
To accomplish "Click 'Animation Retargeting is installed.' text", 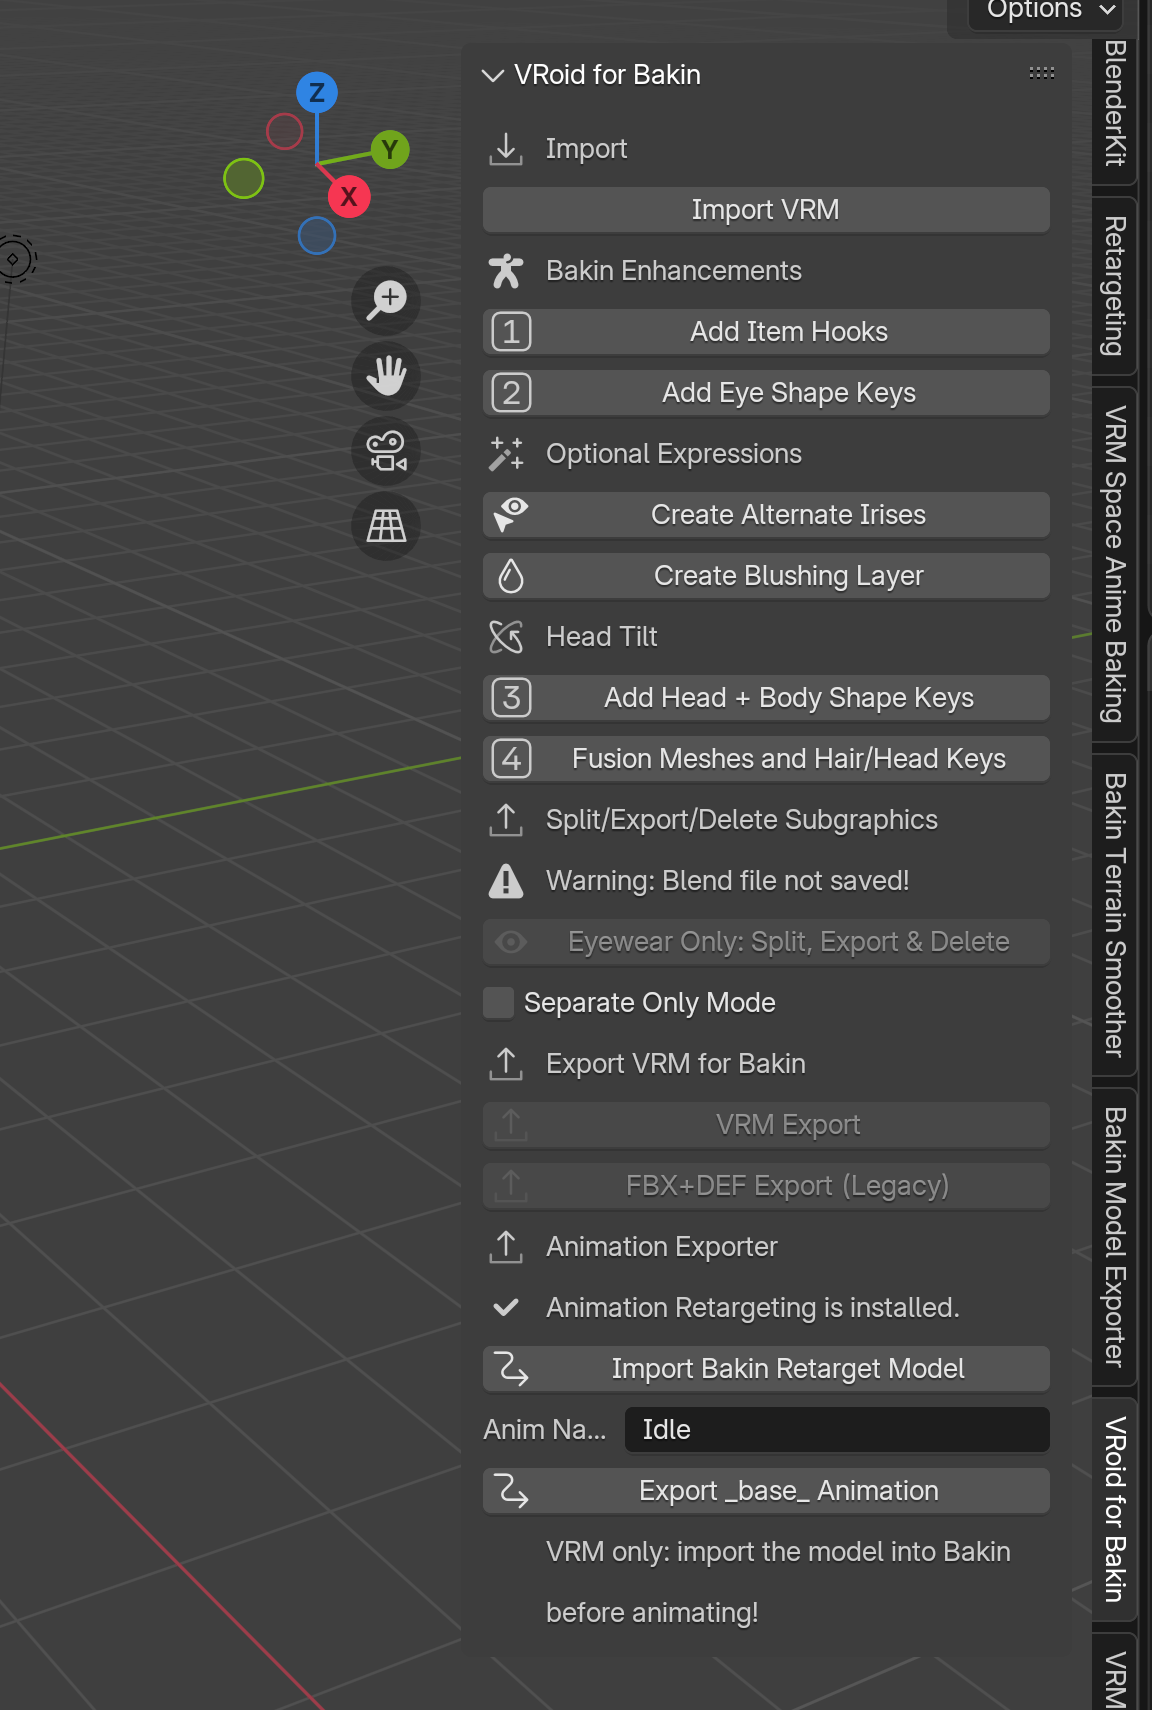I will click(752, 1308).
